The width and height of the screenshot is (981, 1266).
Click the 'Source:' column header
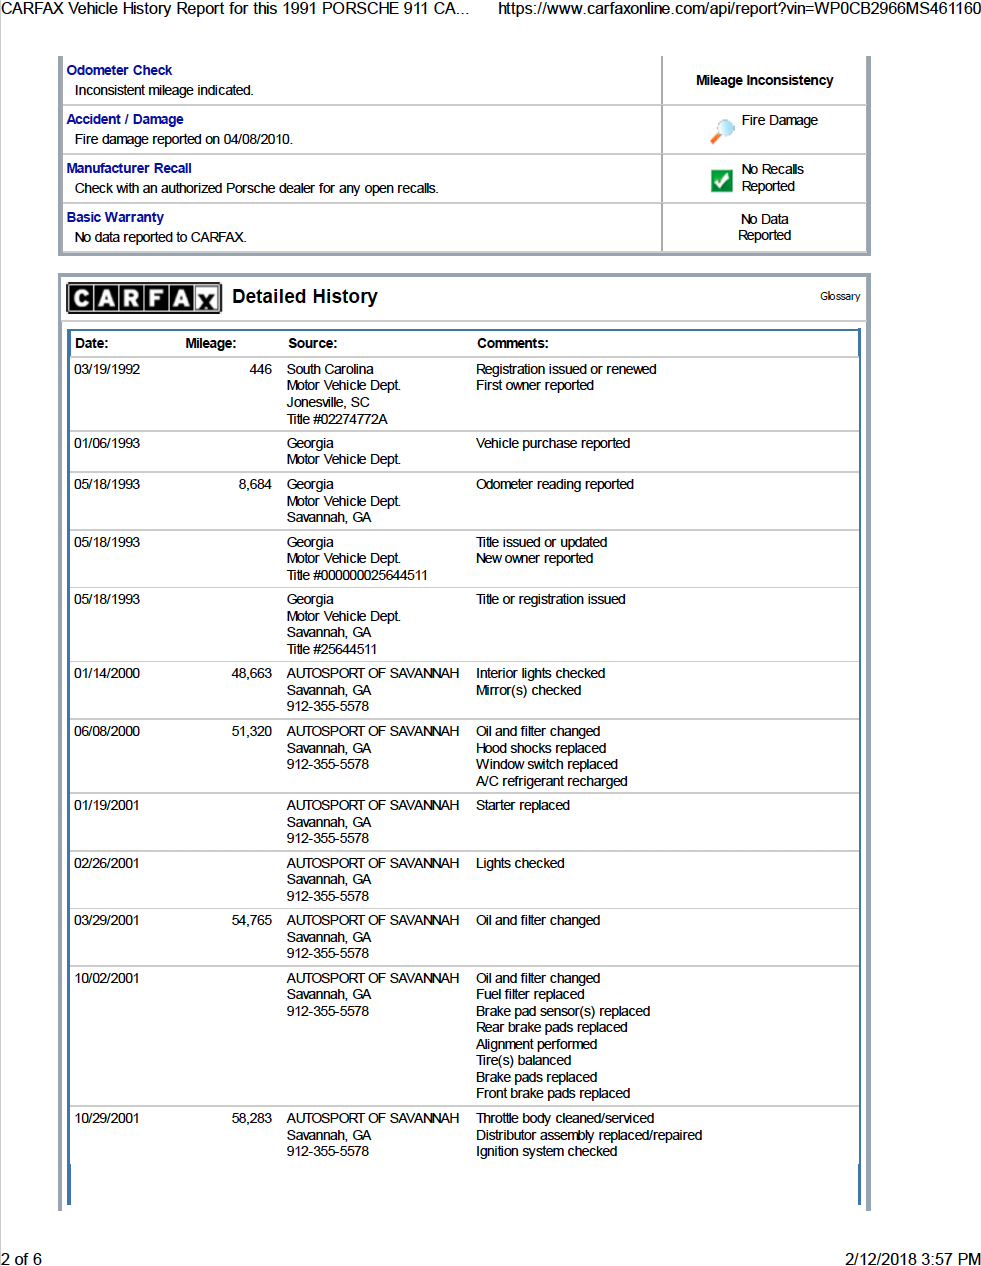(313, 343)
